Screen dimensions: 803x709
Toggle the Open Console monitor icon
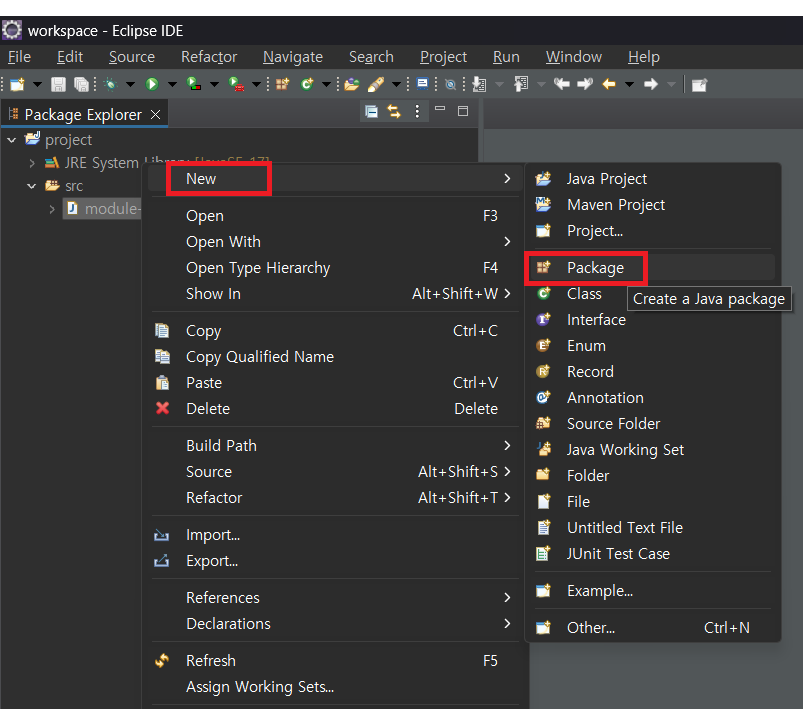coord(422,84)
